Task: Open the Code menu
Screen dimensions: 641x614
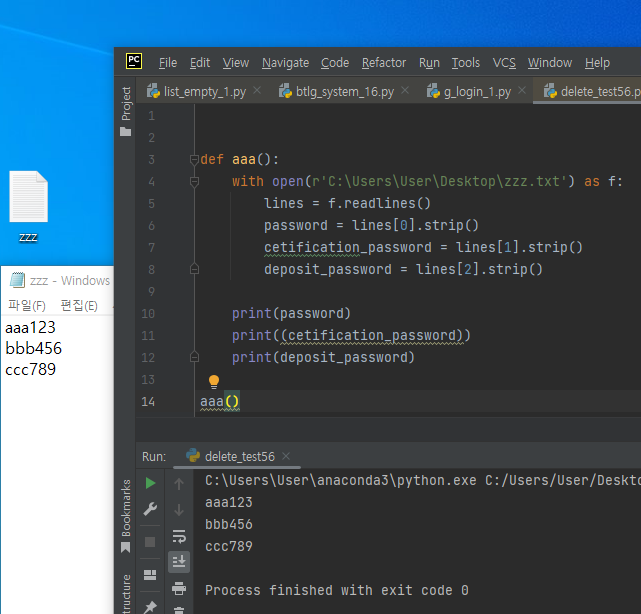Action: pyautogui.click(x=335, y=63)
